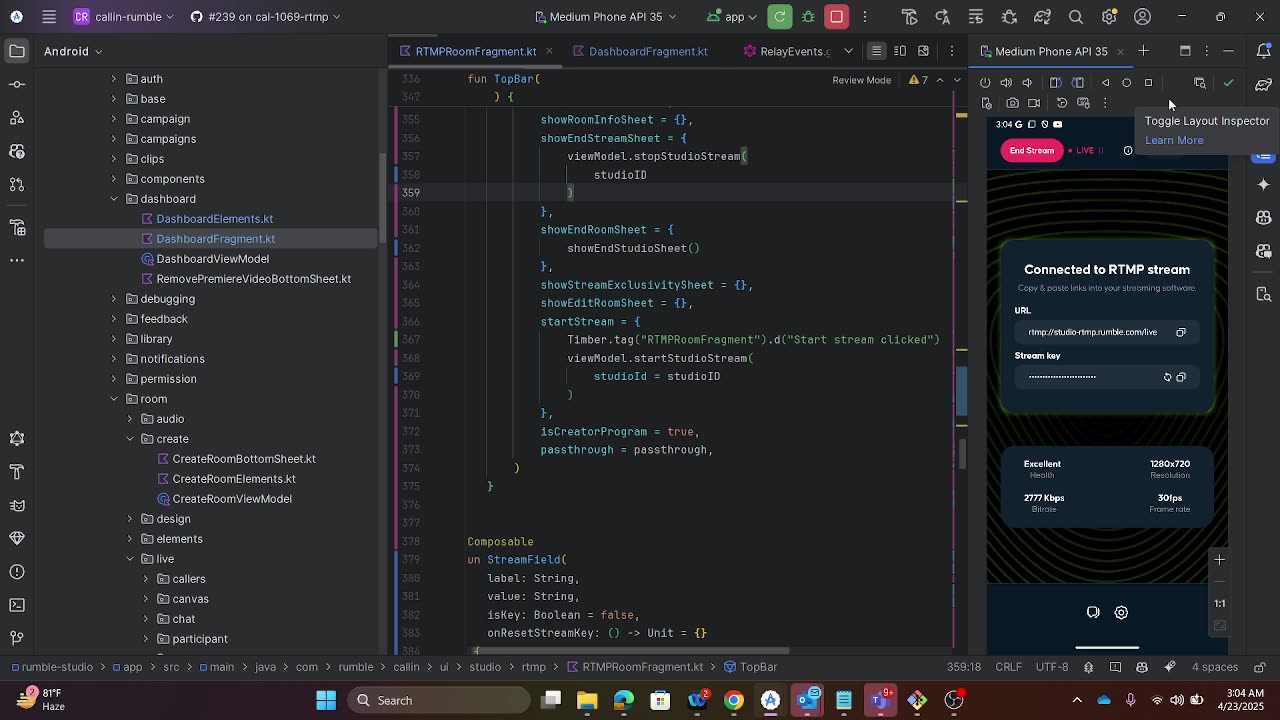The width and height of the screenshot is (1280, 720).
Task: Open the #239 branch dropdown
Action: click(x=264, y=17)
